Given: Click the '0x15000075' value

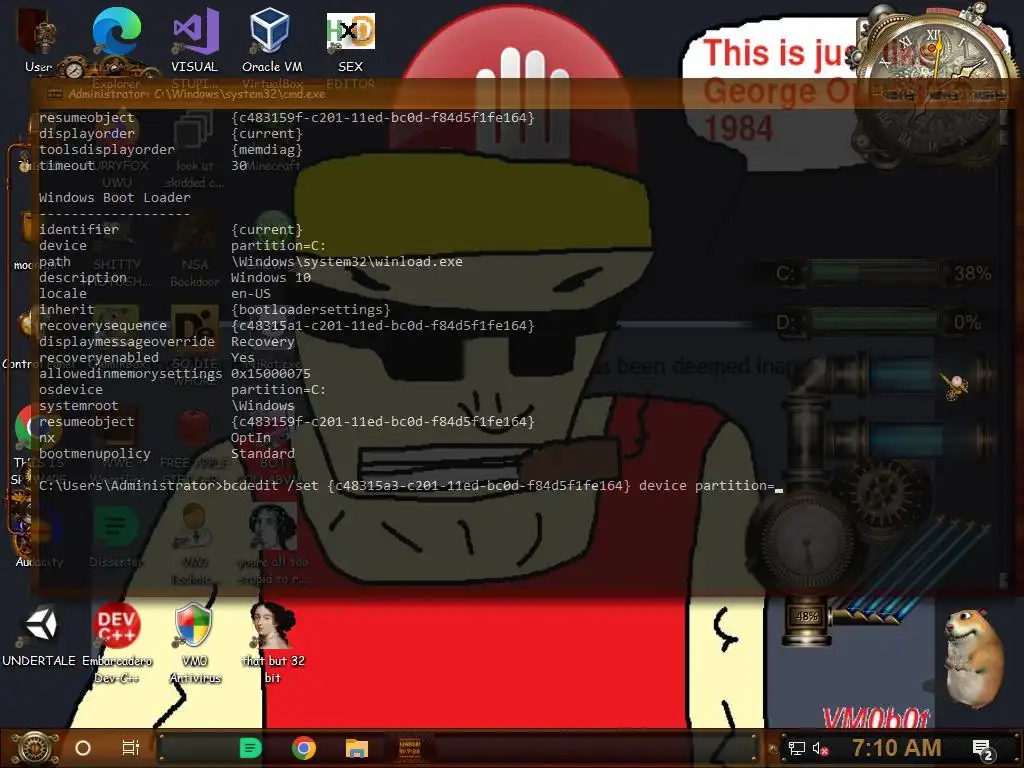Looking at the screenshot, I should [270, 374].
